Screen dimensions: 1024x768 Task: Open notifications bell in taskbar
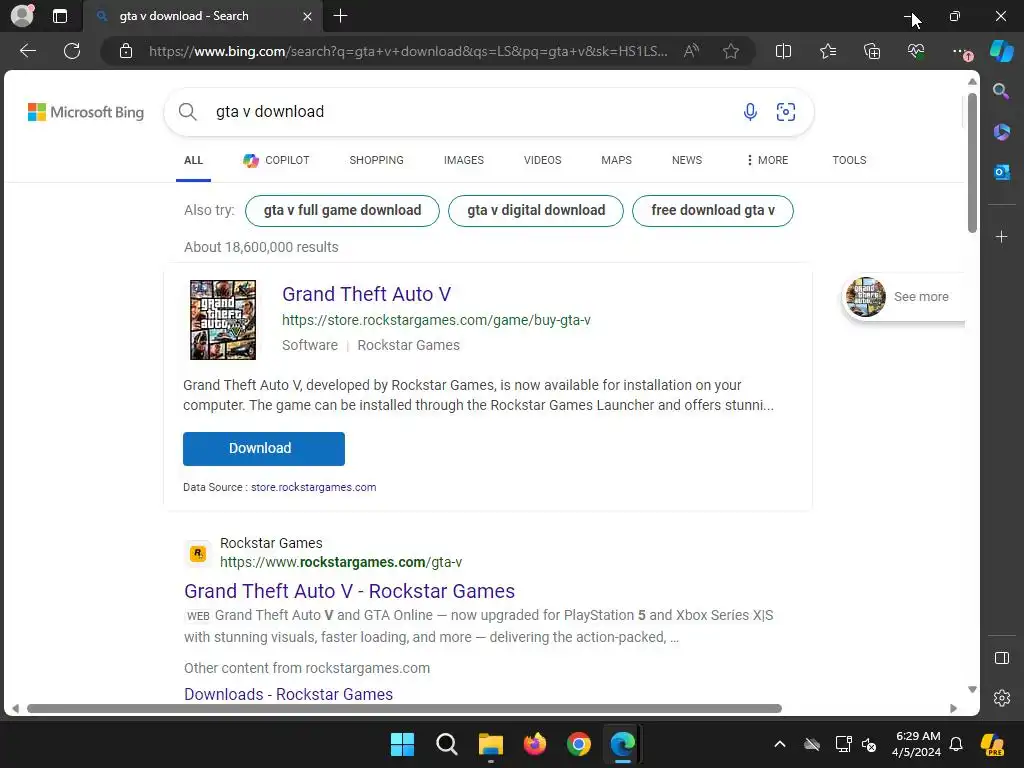click(x=956, y=744)
